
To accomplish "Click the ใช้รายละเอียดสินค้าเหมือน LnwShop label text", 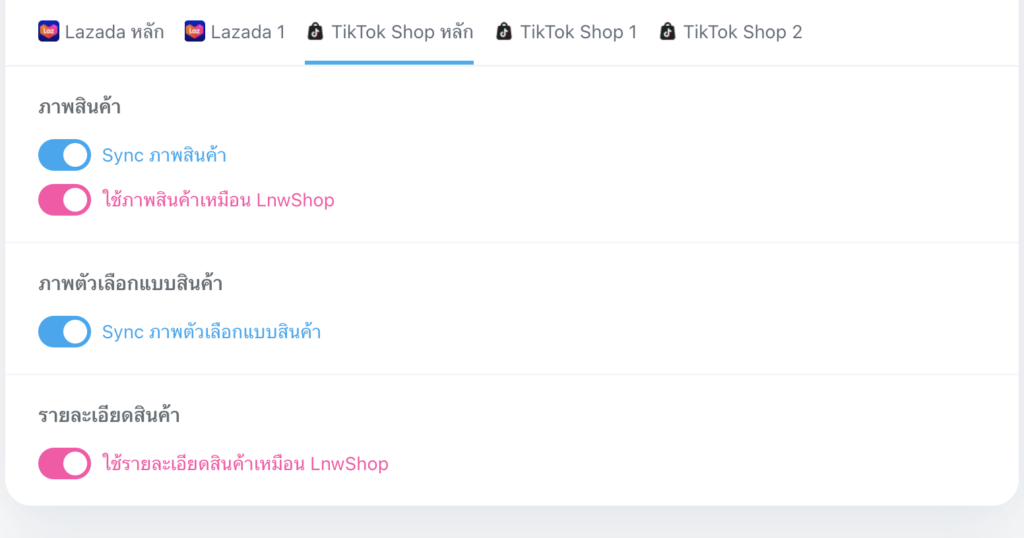I will pyautogui.click(x=245, y=464).
